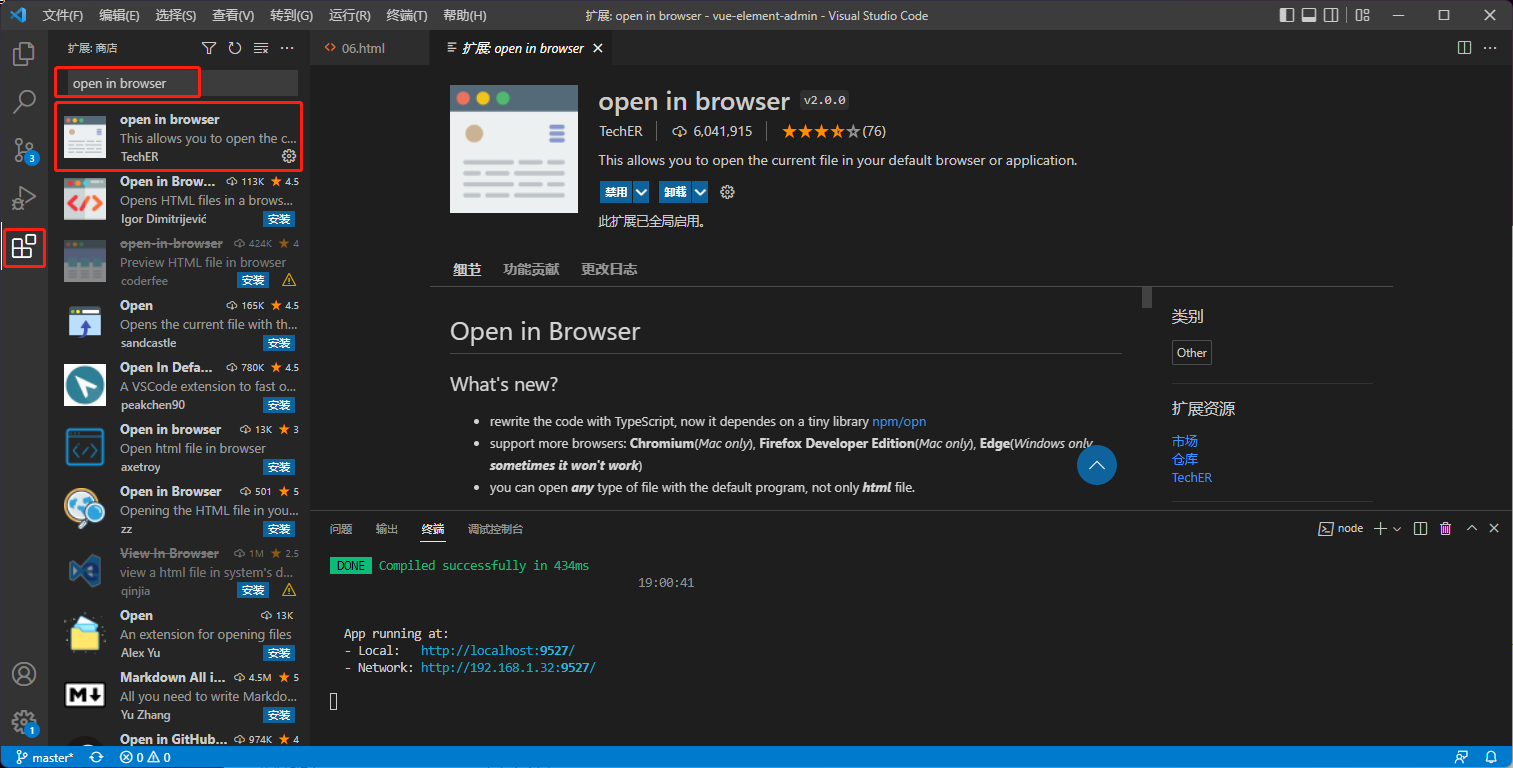The height and width of the screenshot is (768, 1513).
Task: Open dropdown arrow next to disable button
Action: click(641, 192)
